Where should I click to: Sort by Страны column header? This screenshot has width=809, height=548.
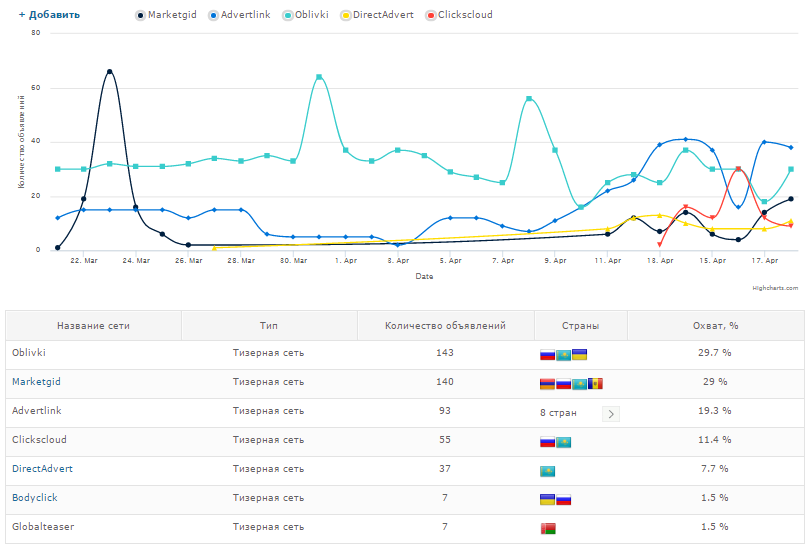click(580, 326)
